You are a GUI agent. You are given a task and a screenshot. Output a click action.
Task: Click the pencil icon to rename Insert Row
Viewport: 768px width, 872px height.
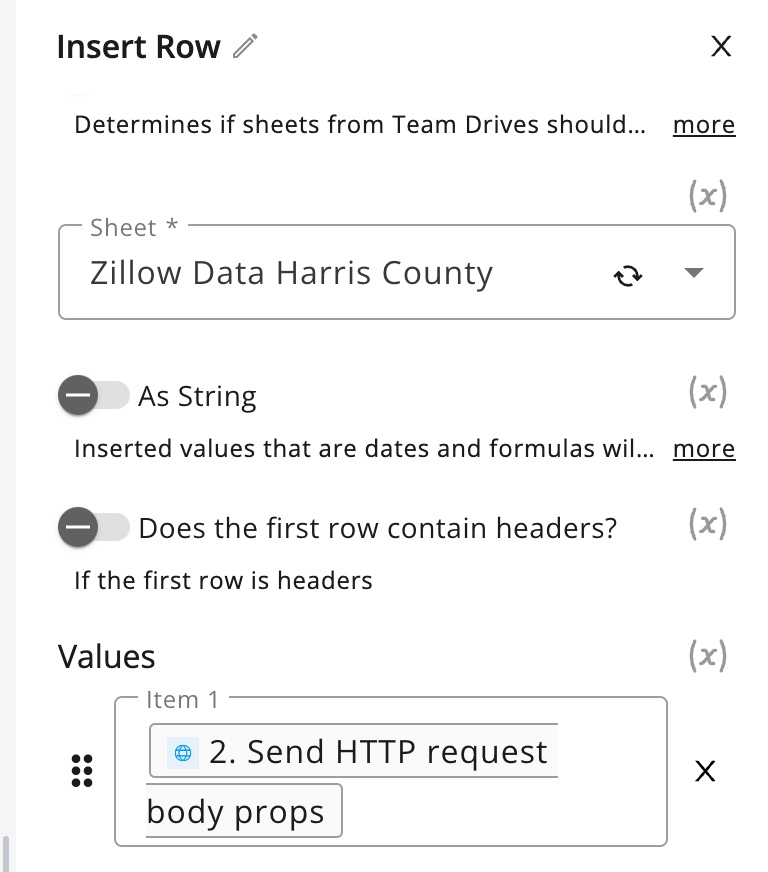tap(245, 46)
